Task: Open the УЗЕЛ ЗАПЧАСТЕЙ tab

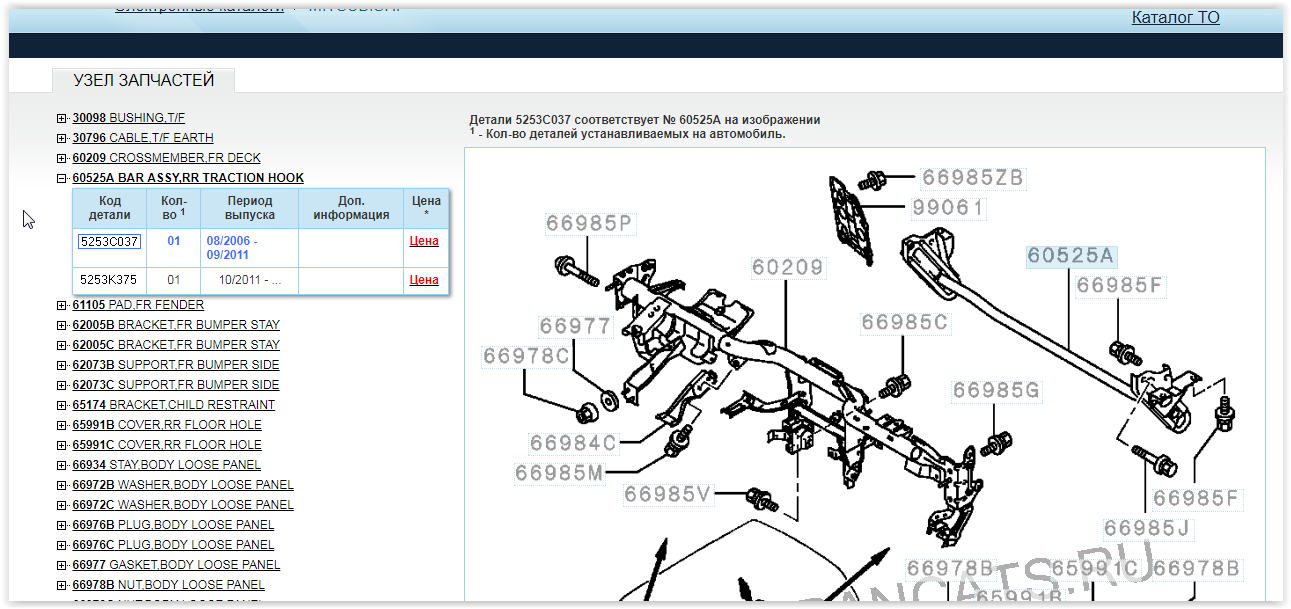Action: 144,81
